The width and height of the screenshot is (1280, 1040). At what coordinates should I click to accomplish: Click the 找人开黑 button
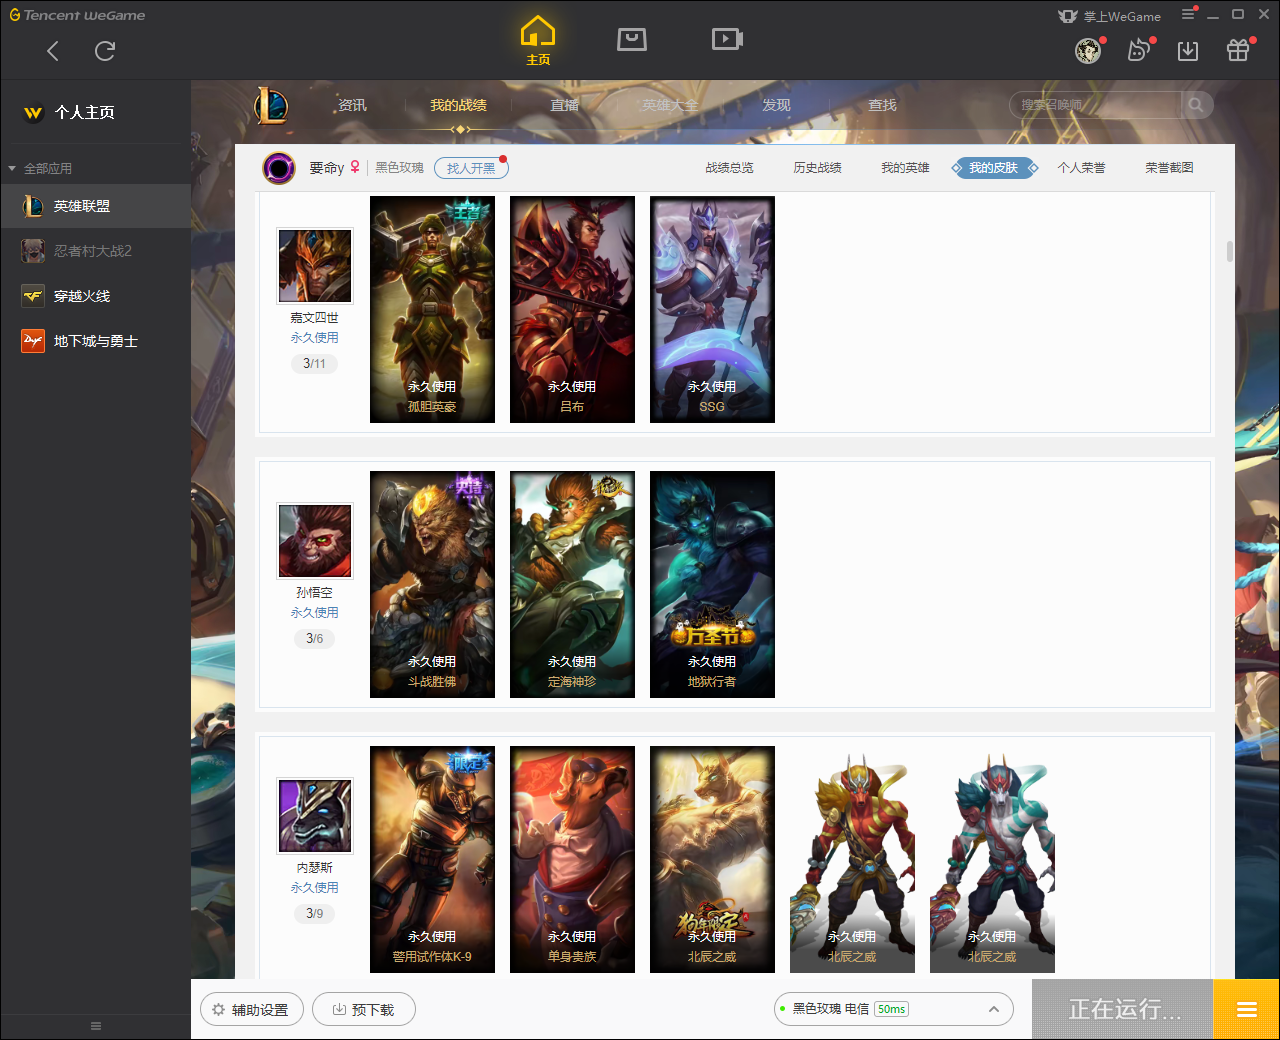point(471,168)
